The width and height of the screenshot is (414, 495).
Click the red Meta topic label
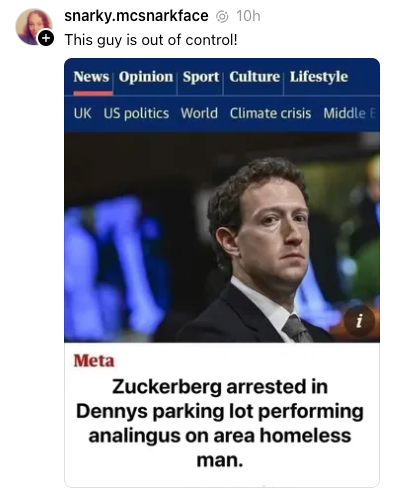point(94,361)
